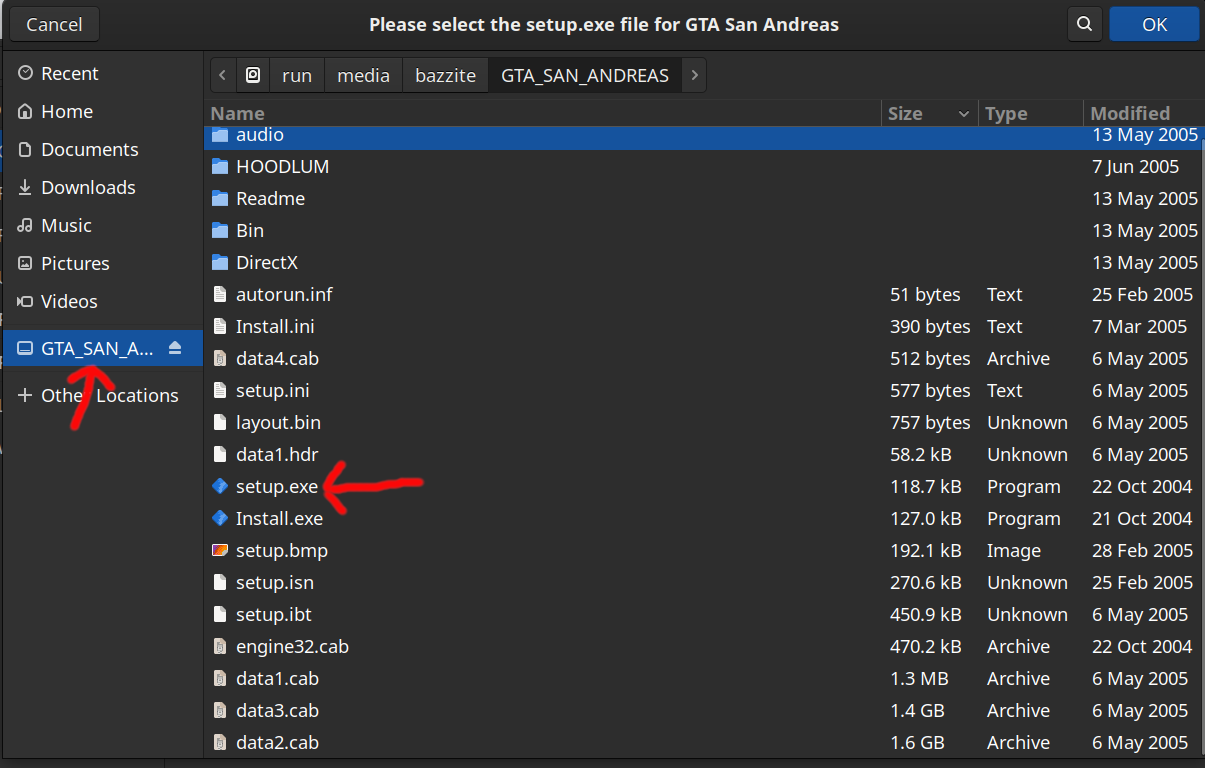
Task: Select the setup.bmp file name
Action: click(282, 550)
